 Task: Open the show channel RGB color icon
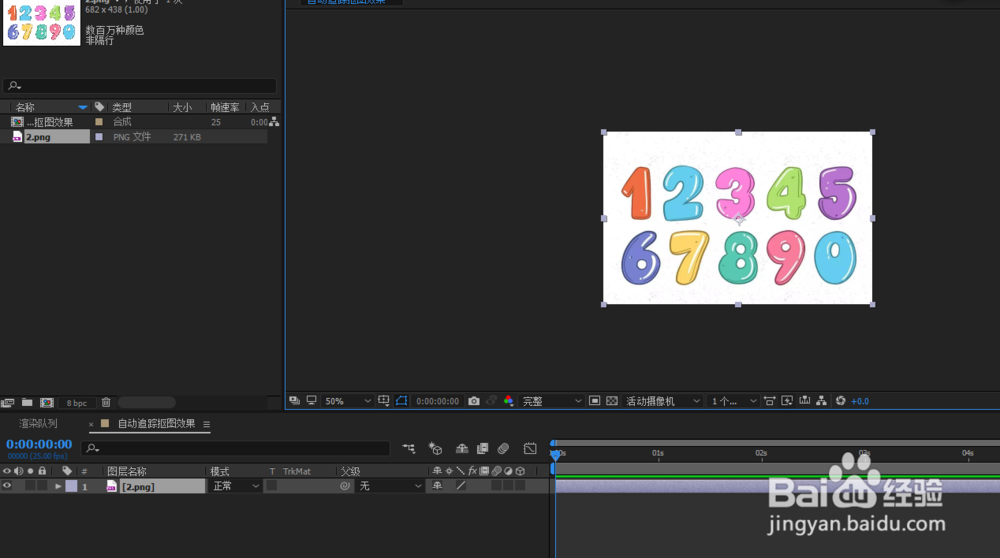[x=508, y=400]
